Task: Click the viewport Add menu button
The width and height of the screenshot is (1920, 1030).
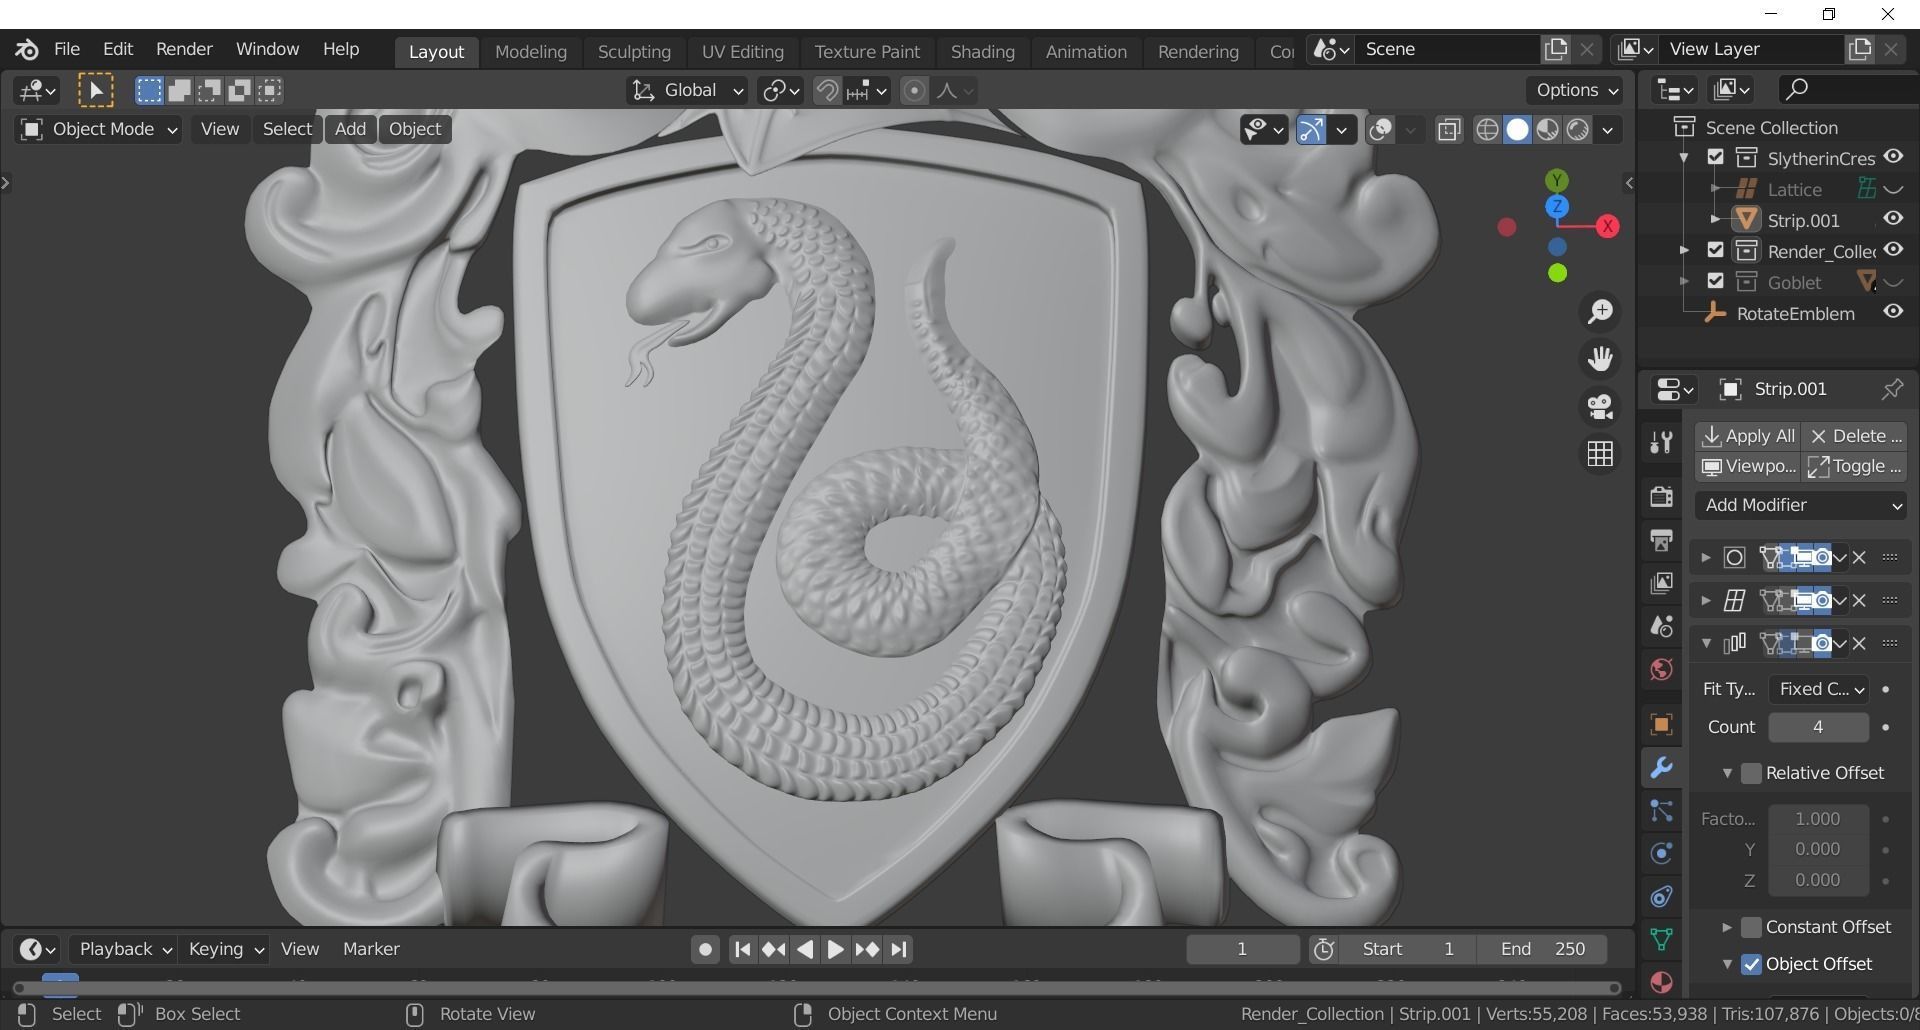Action: click(x=350, y=129)
